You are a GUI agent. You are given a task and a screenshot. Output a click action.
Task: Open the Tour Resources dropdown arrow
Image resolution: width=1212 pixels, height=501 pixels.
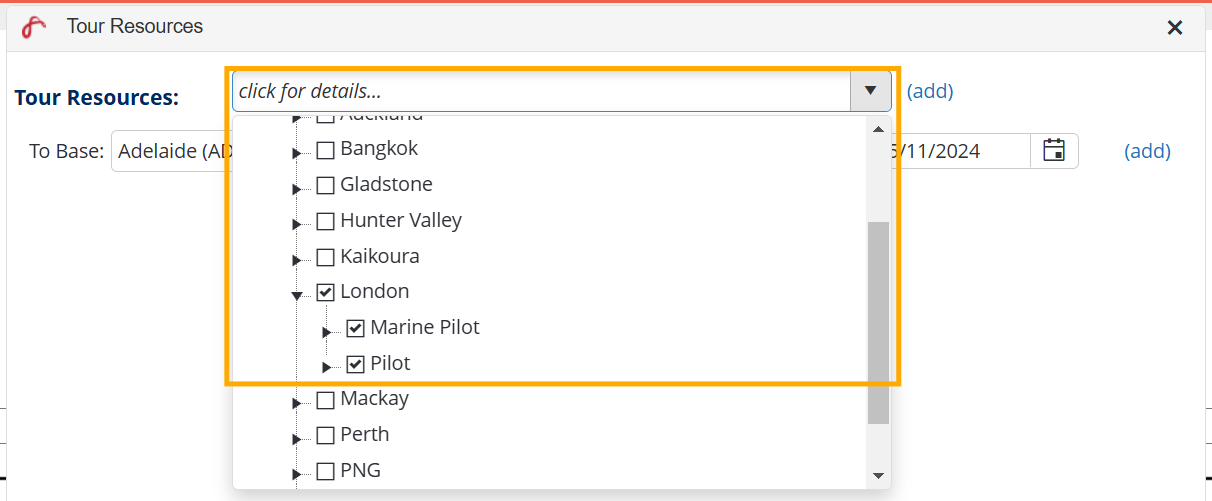(870, 91)
